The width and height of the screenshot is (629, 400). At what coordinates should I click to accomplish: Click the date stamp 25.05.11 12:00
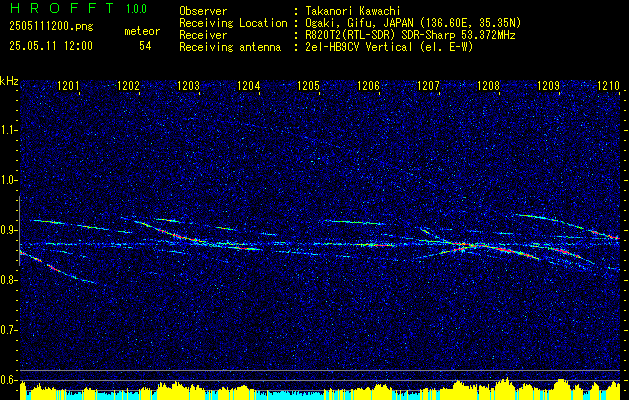click(x=51, y=46)
